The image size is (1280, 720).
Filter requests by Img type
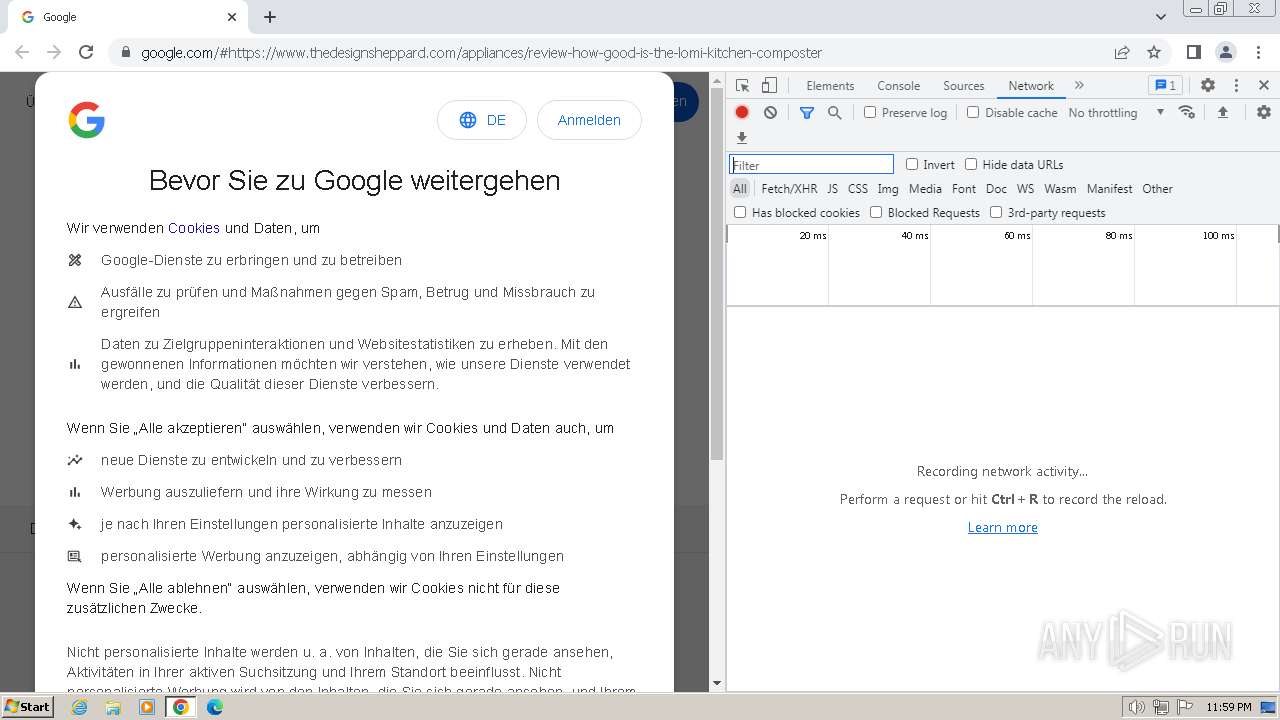(888, 189)
